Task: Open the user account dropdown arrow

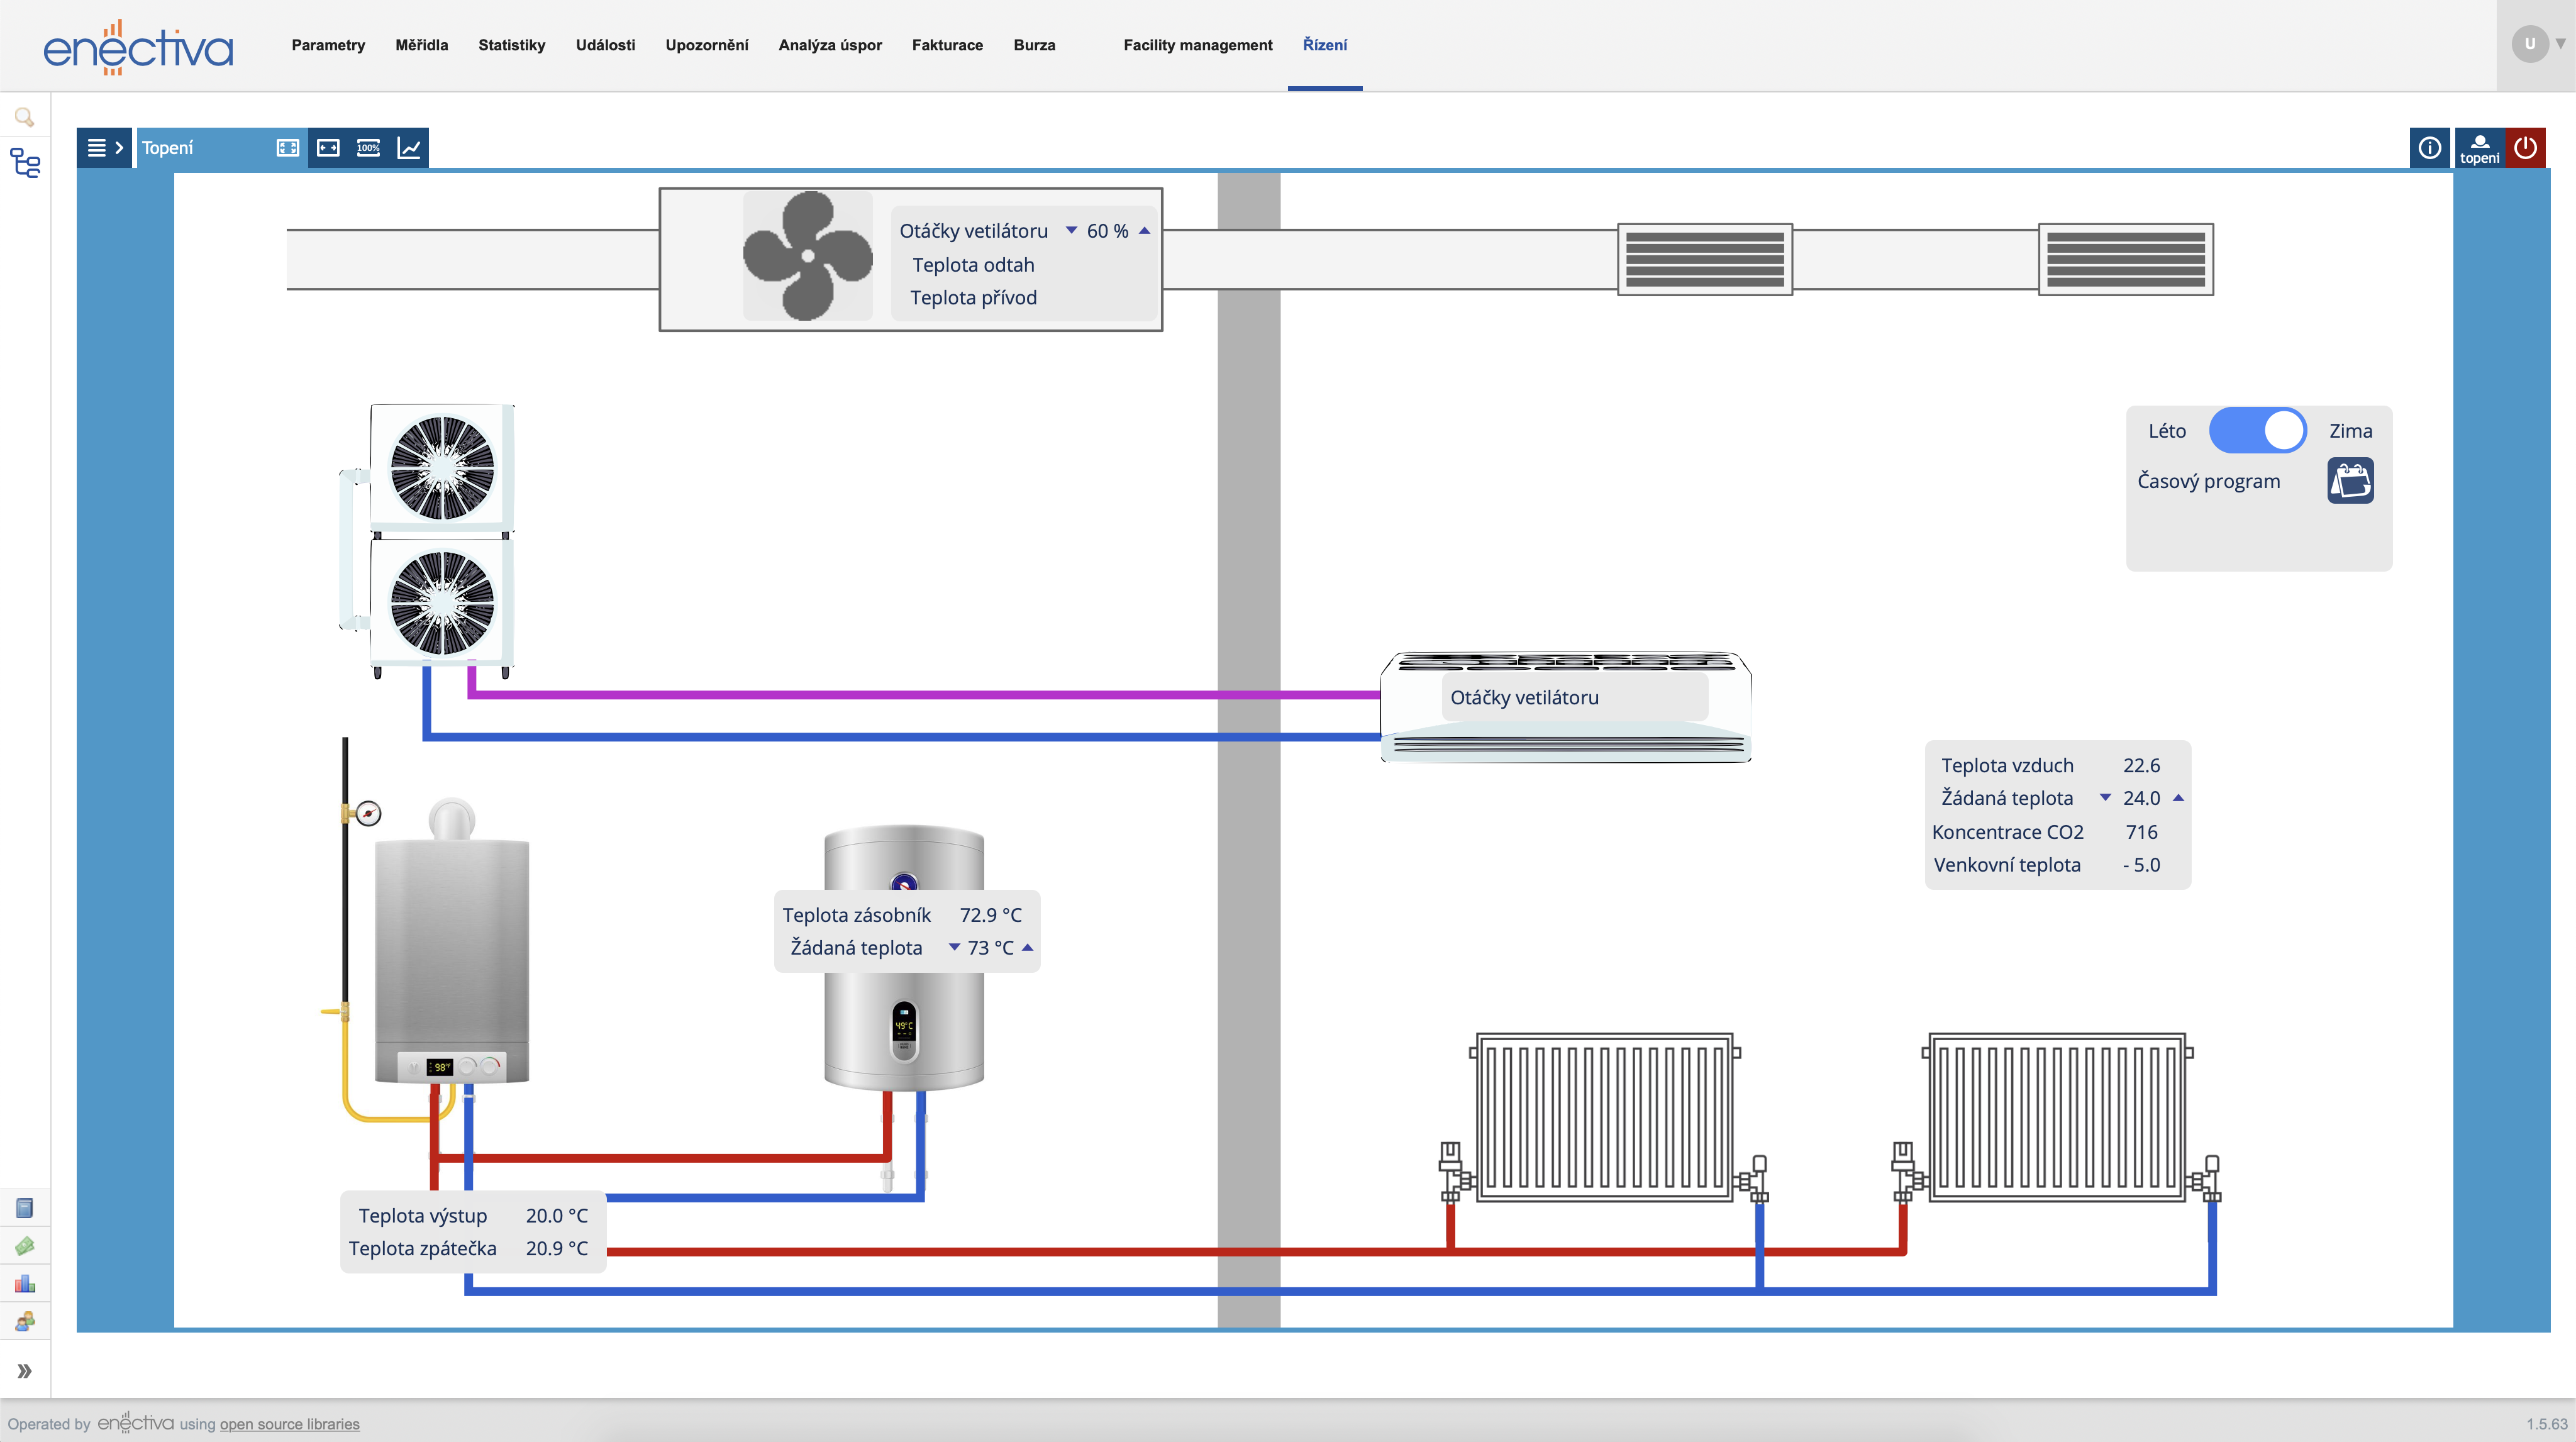Action: click(x=2560, y=44)
